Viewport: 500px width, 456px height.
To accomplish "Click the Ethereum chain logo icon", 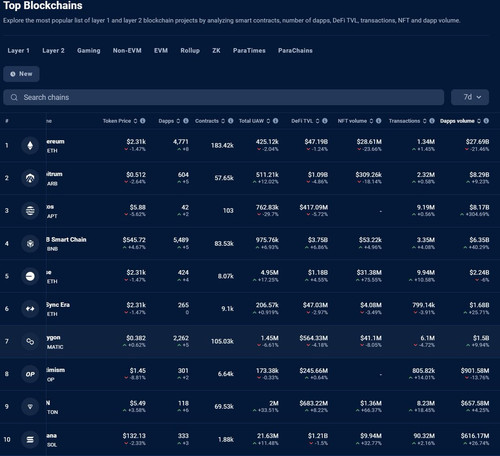I will pos(30,145).
